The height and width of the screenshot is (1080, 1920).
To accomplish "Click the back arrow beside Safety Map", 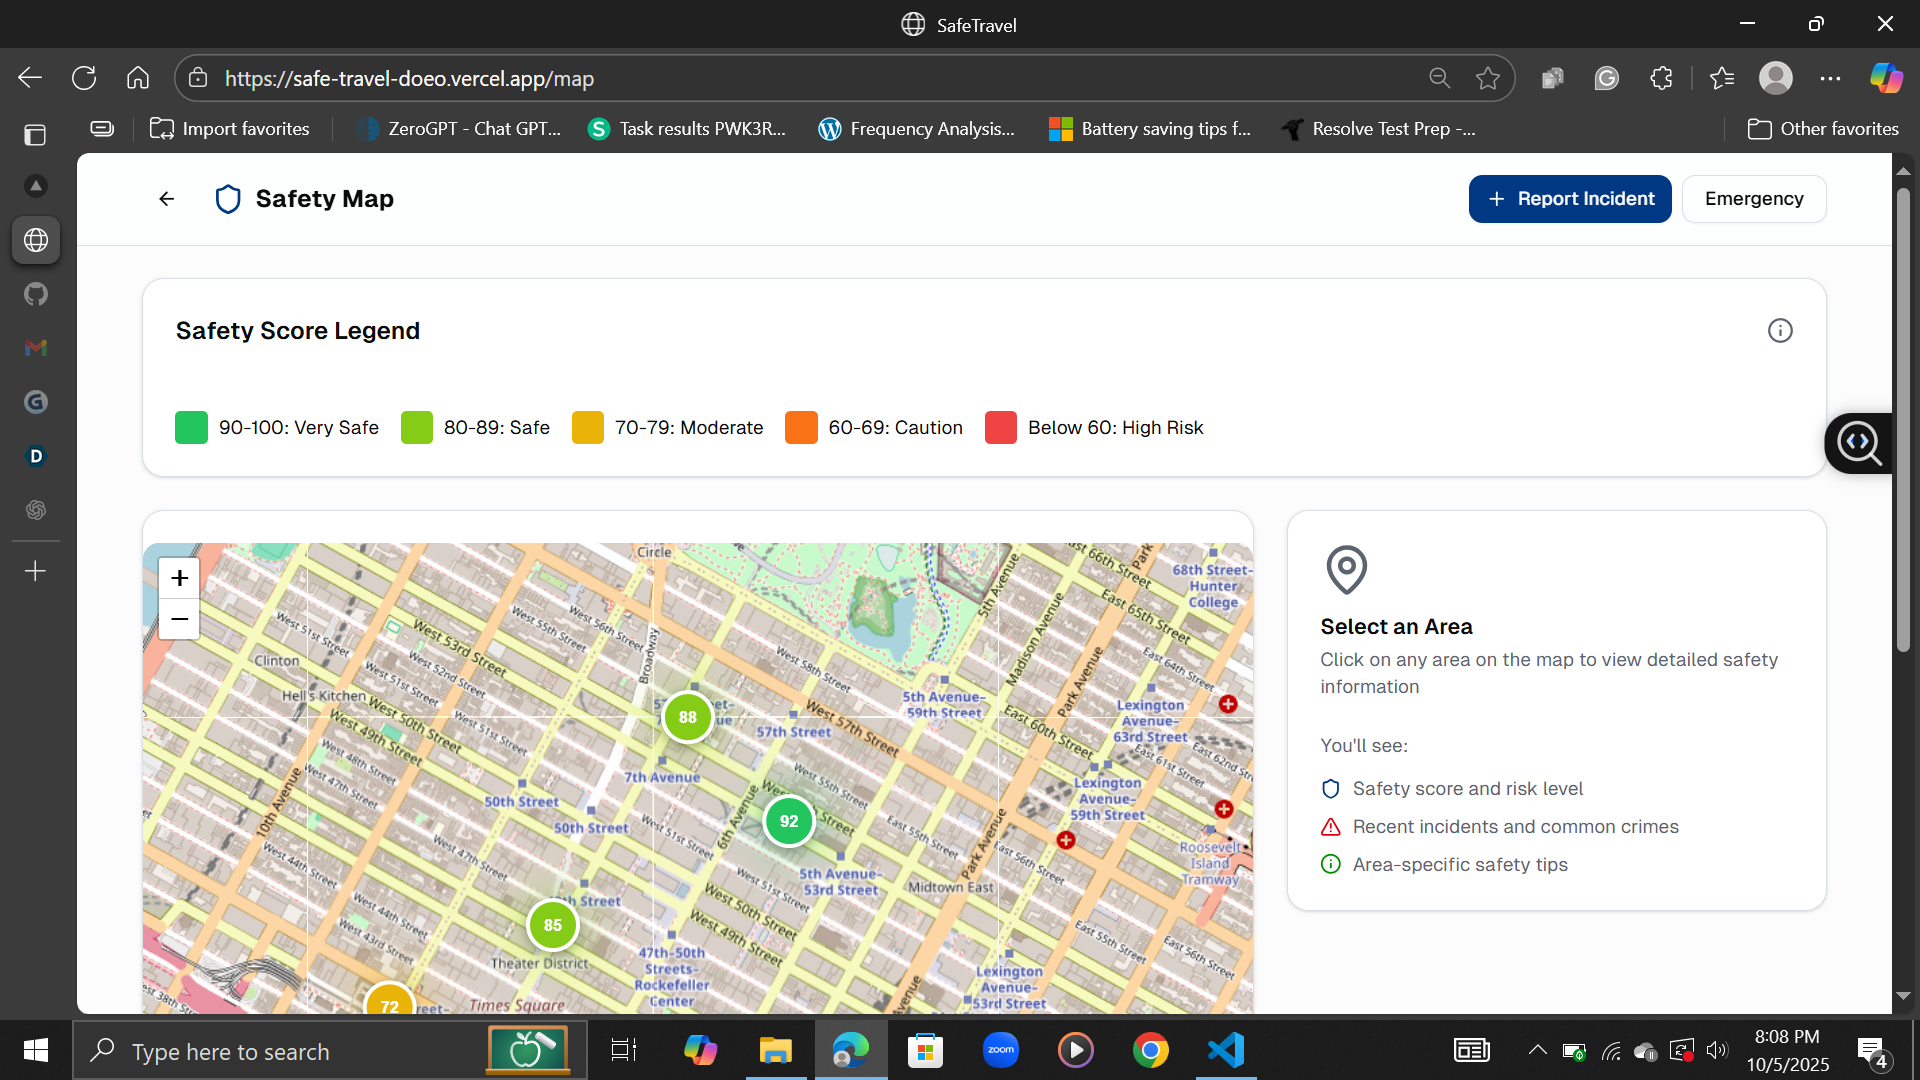I will point(167,199).
